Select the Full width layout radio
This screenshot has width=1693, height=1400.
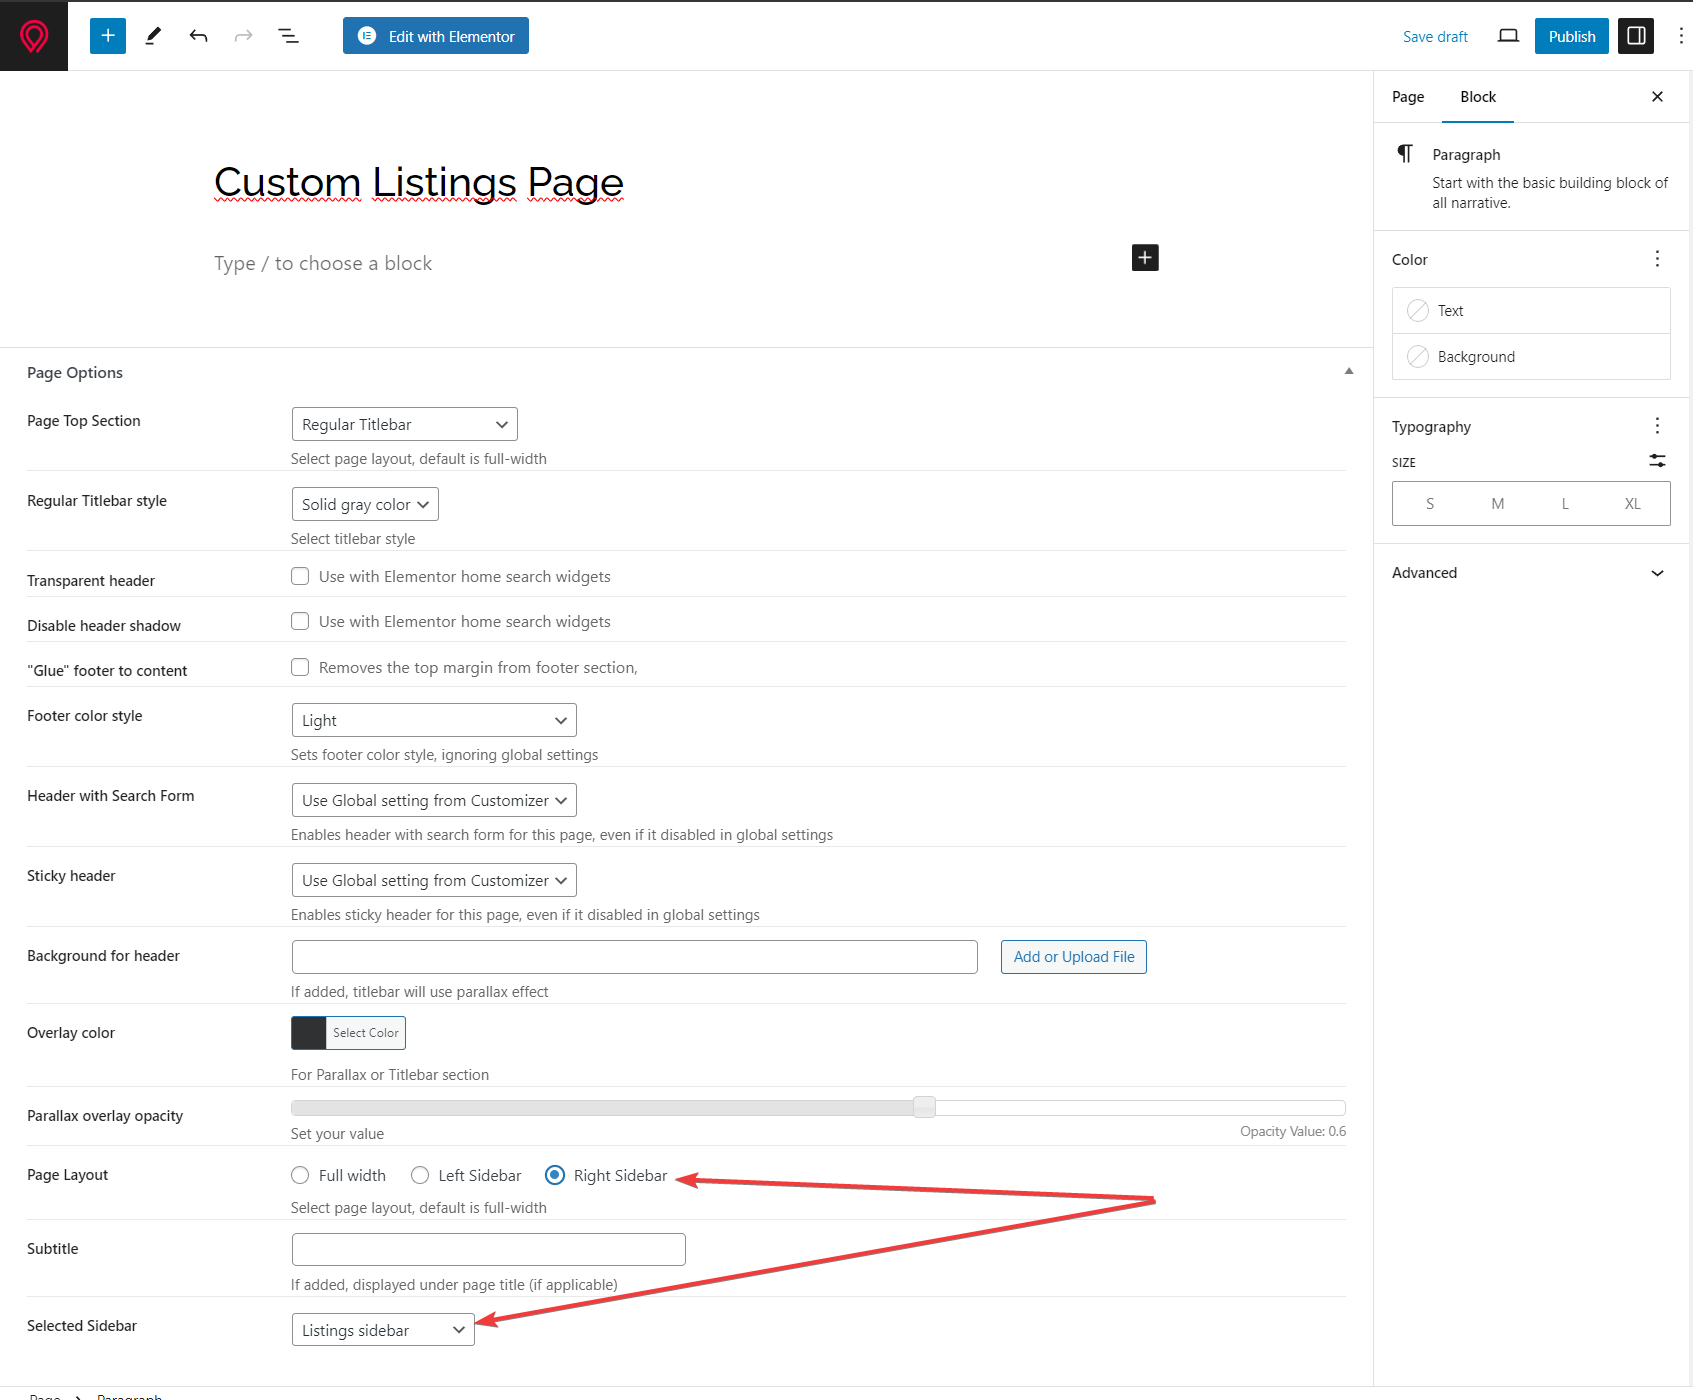pos(300,1175)
